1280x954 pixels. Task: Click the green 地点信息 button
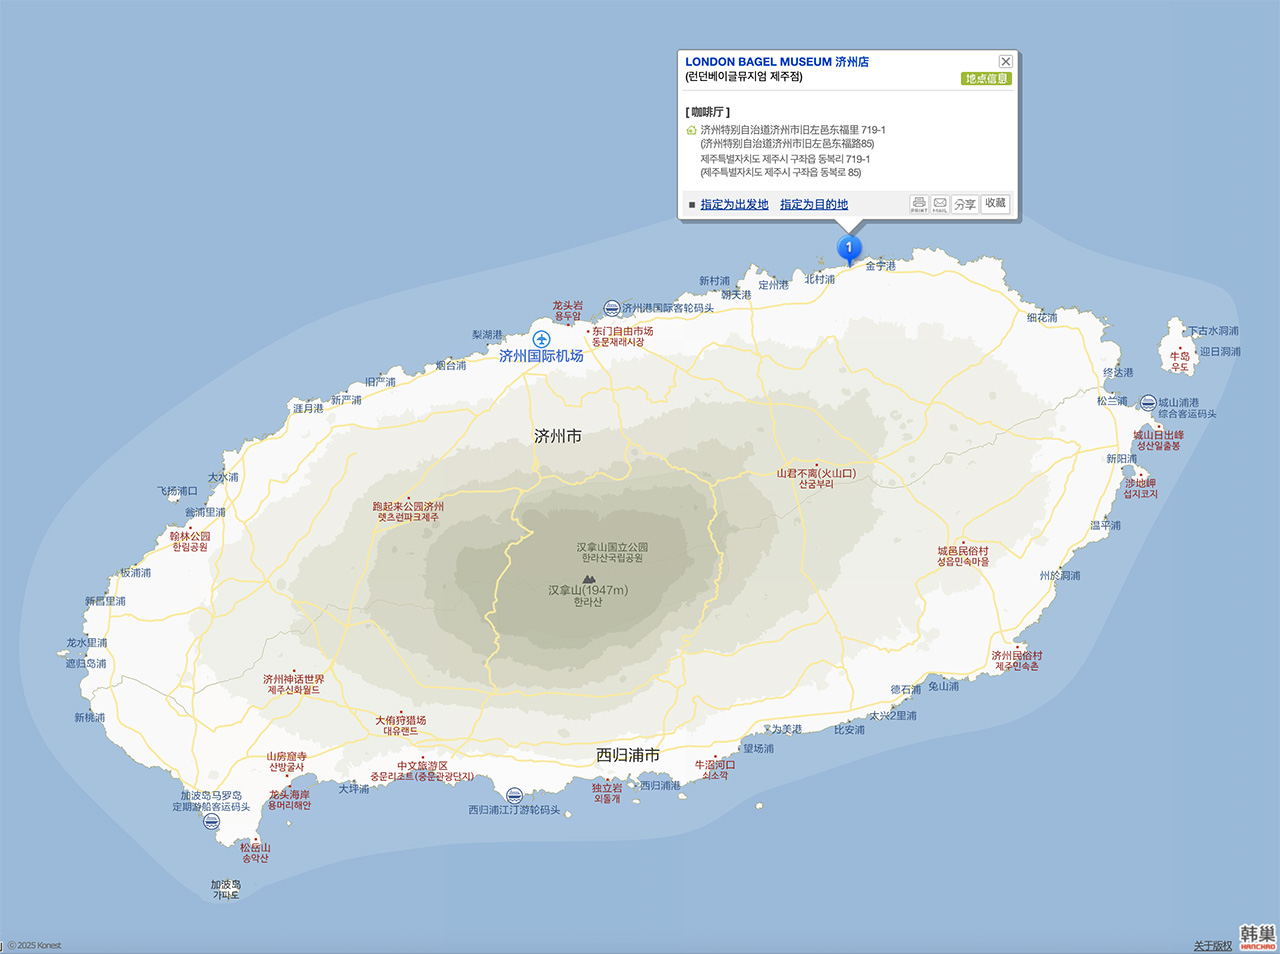[986, 78]
